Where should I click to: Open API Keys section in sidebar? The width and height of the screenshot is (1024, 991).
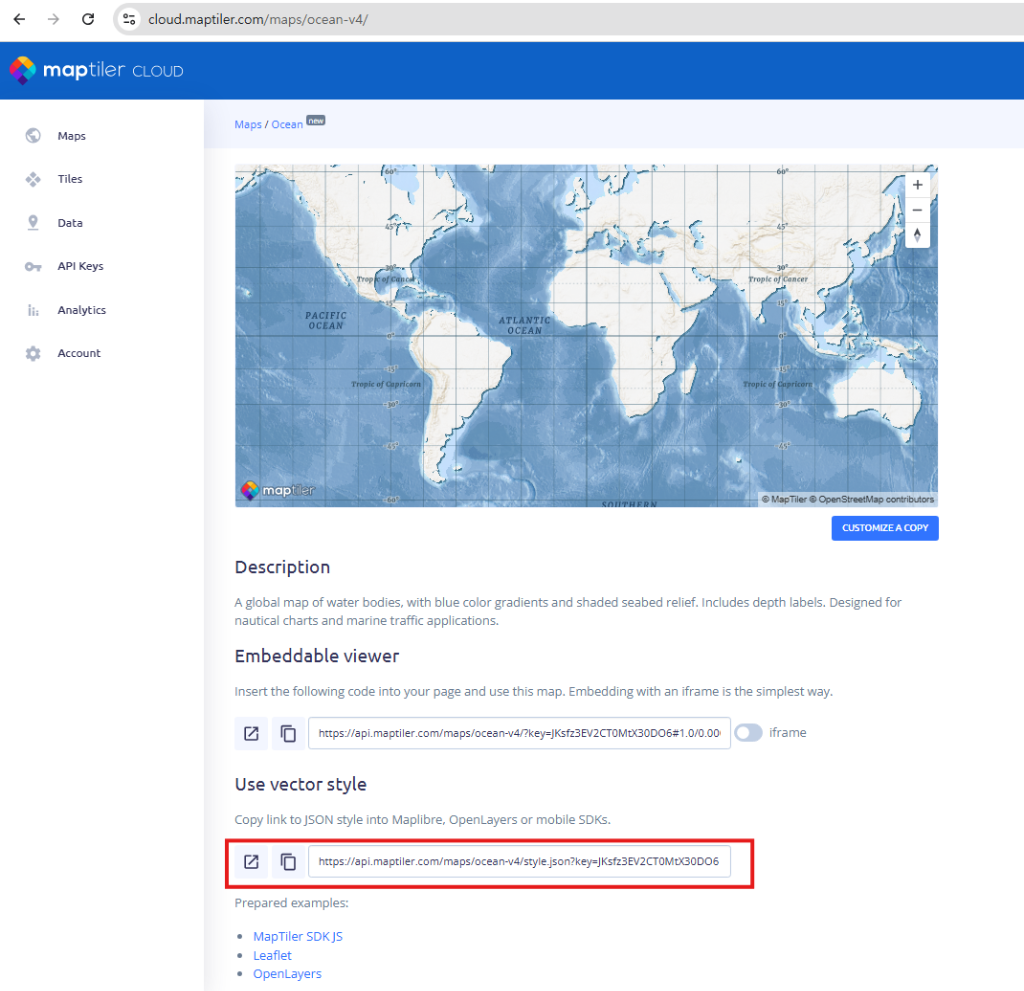click(x=80, y=266)
